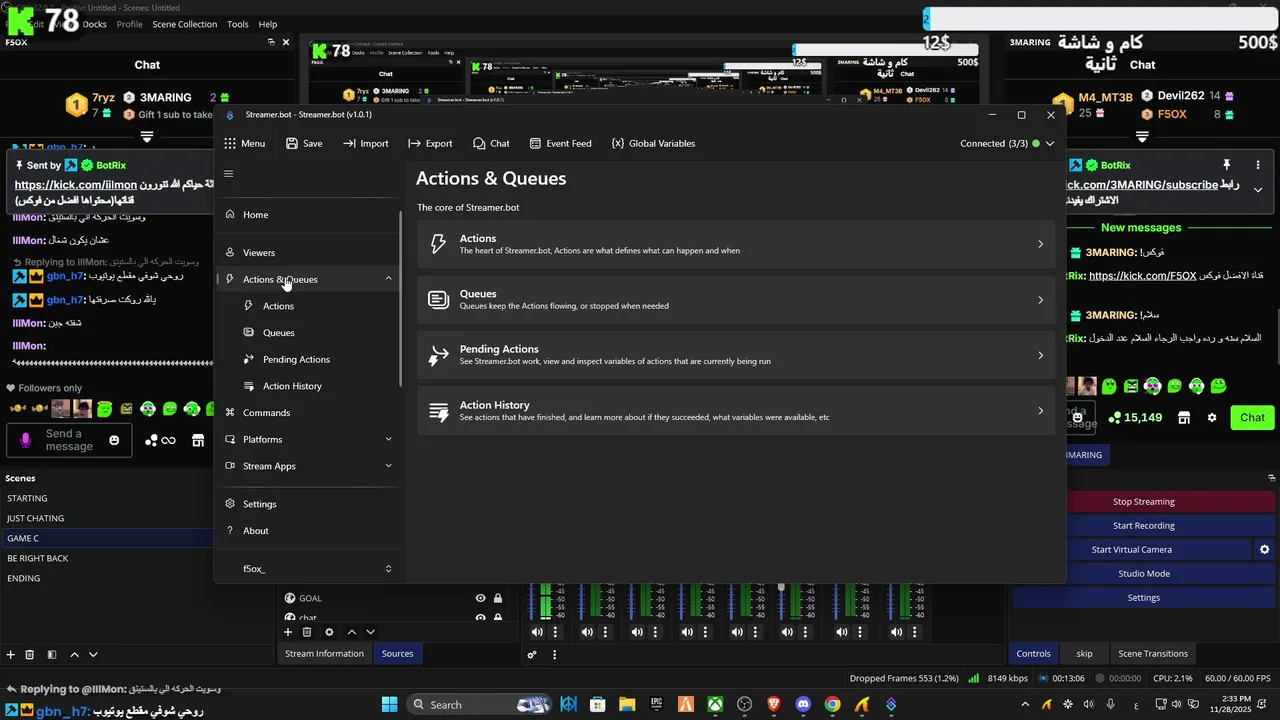Click Studio Mode button
Viewport: 1280px width, 720px height.
[1143, 574]
